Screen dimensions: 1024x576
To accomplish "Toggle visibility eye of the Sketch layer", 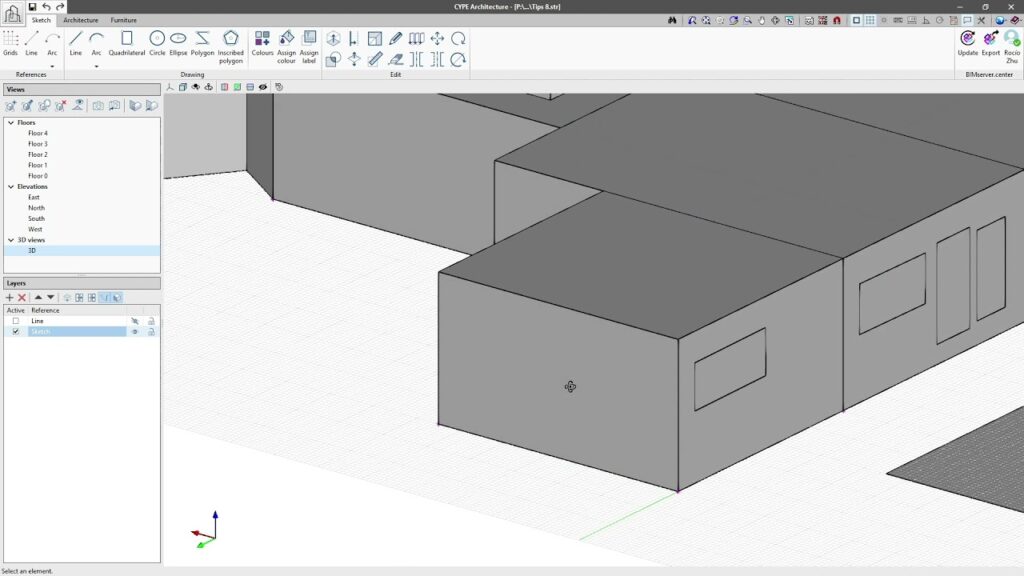I will pyautogui.click(x=135, y=331).
